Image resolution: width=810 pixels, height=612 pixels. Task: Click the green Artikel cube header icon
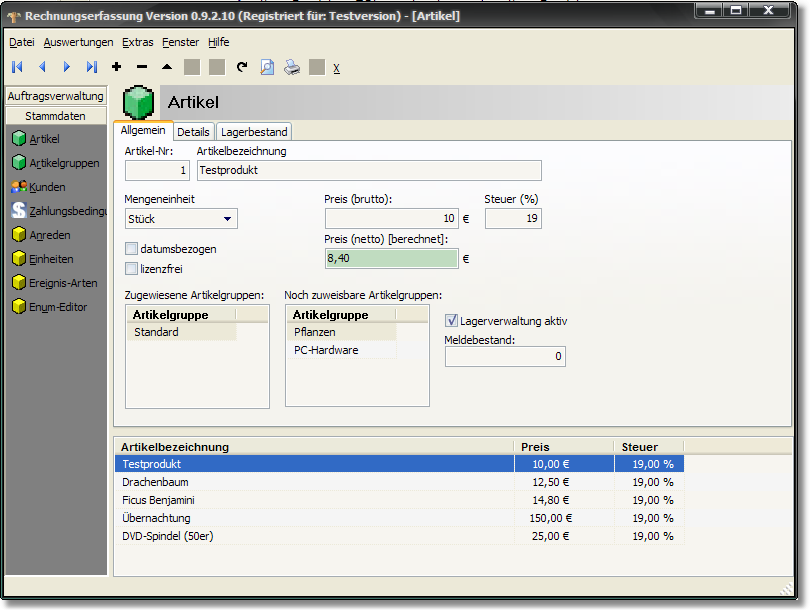tap(138, 102)
